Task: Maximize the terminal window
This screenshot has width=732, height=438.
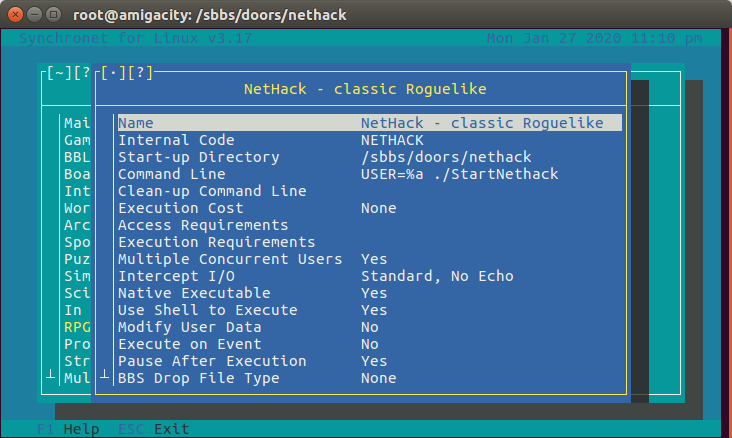Action: pyautogui.click(x=54, y=14)
